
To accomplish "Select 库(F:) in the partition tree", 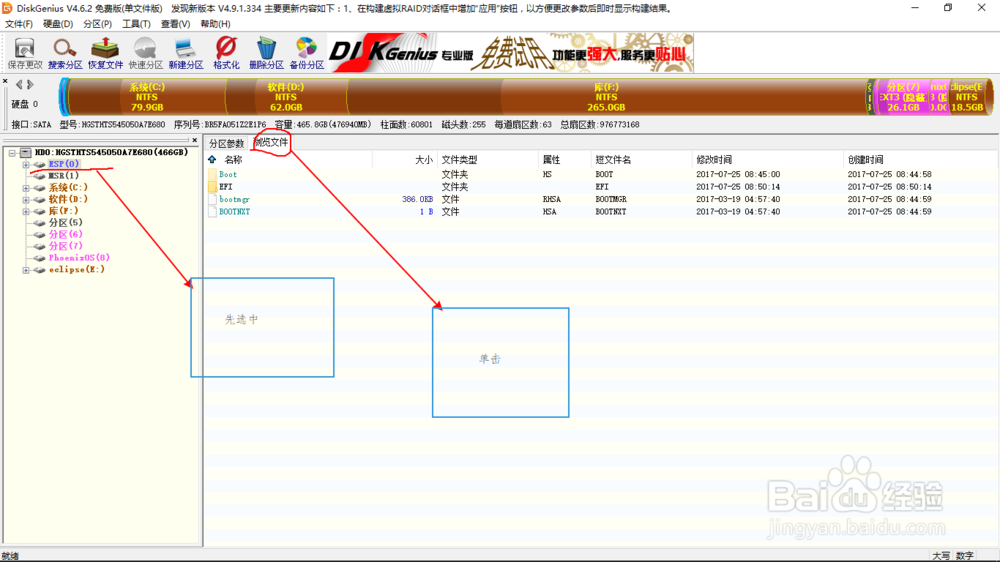I will tap(63, 211).
